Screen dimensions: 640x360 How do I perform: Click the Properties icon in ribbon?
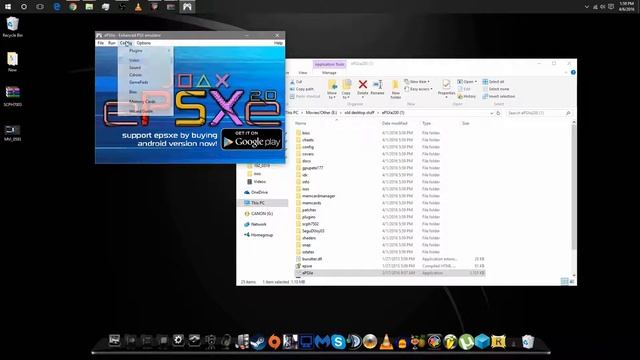446,88
